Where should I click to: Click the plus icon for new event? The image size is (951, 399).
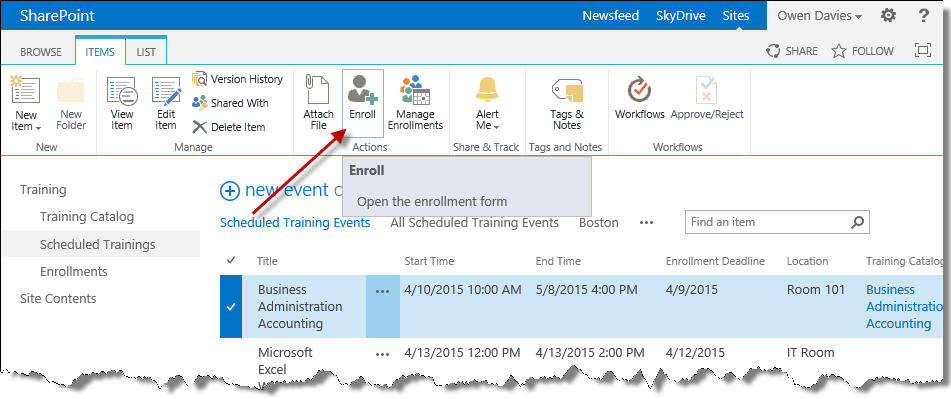pos(230,191)
